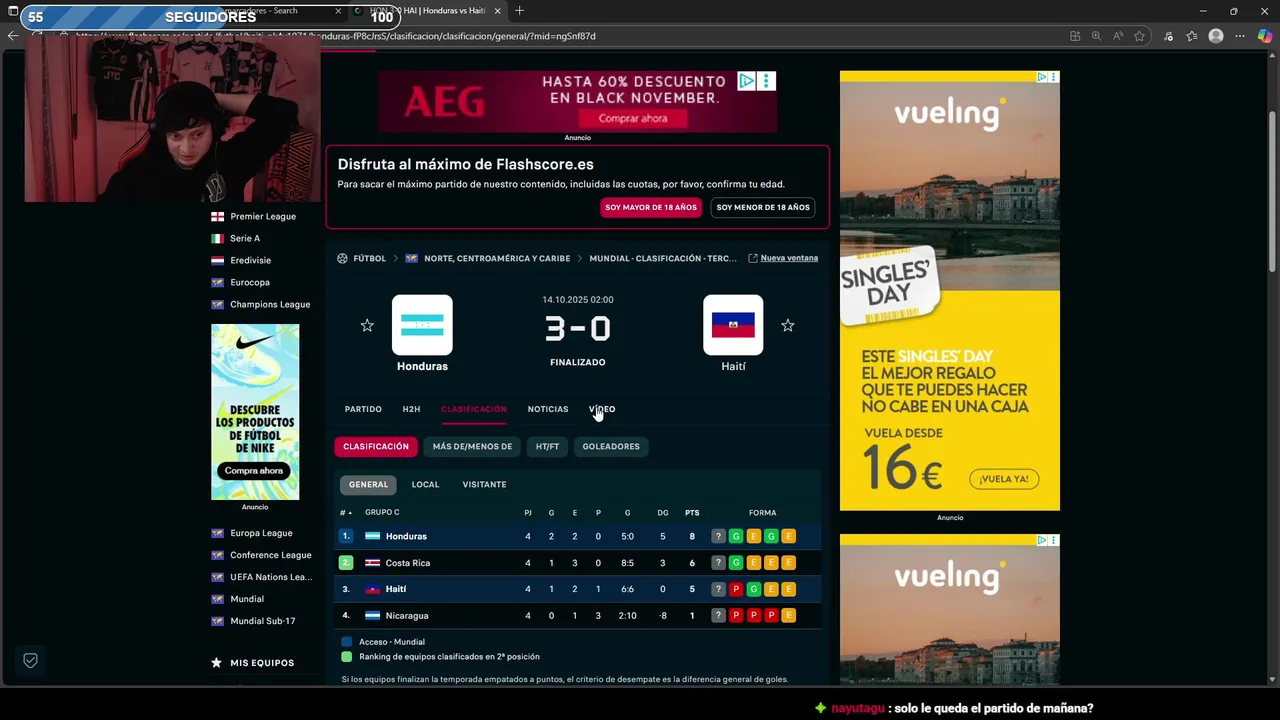Screen dimensions: 1280x720
Task: Select General standings view
Action: point(368,484)
